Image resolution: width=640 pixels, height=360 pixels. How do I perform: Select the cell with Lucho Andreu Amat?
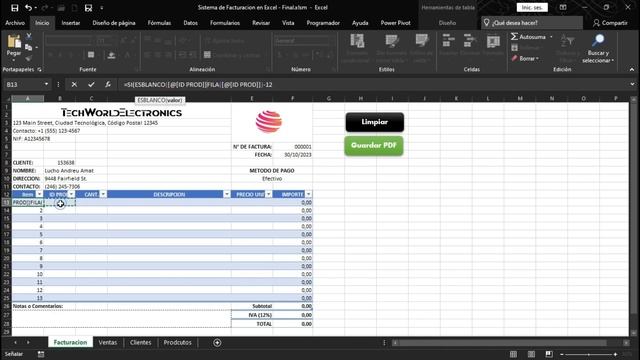click(69, 171)
